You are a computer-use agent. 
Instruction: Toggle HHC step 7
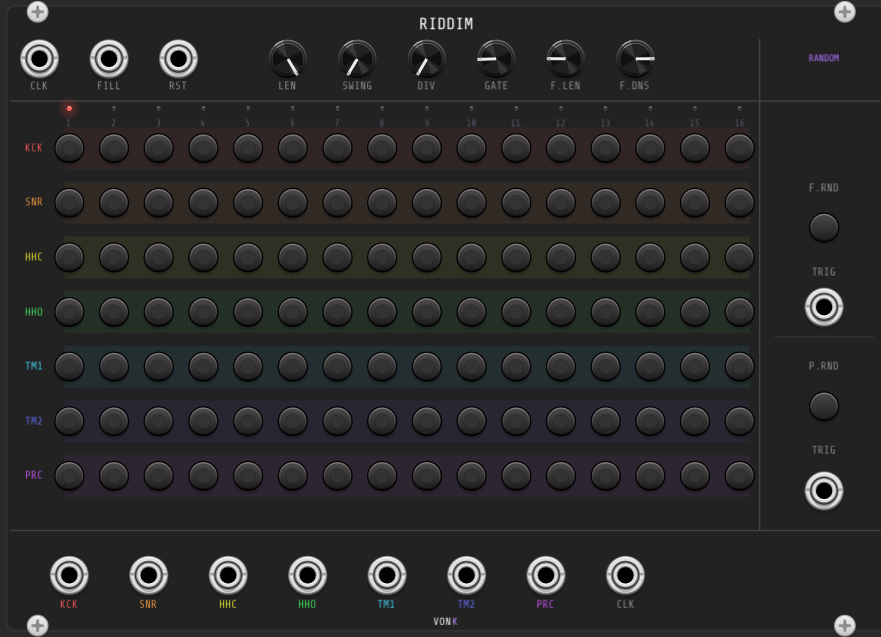(337, 257)
